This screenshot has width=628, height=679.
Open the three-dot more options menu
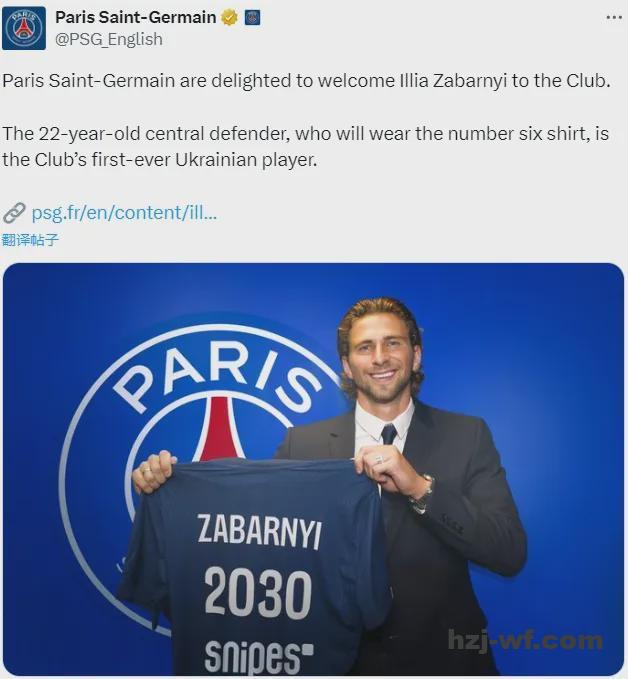pyautogui.click(x=614, y=17)
